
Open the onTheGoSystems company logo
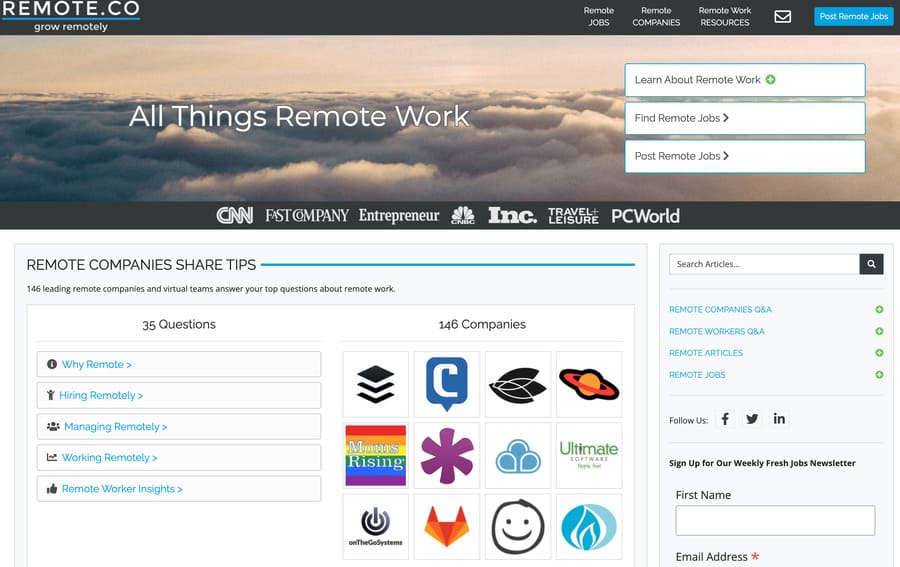click(376, 526)
